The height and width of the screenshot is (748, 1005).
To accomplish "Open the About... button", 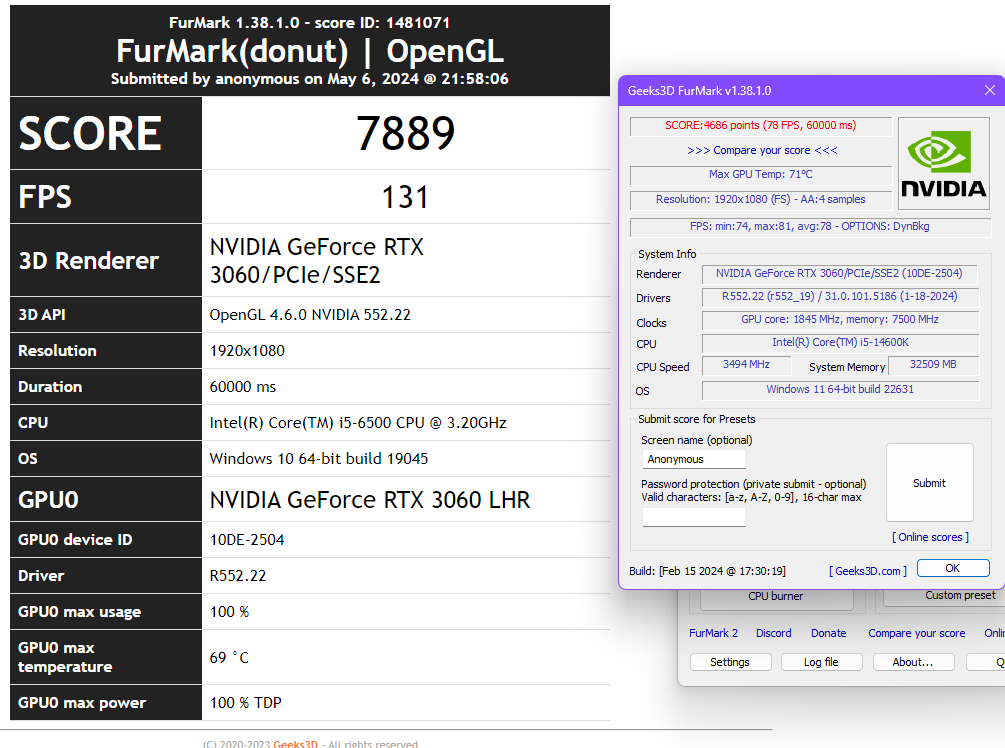I will pos(913,662).
